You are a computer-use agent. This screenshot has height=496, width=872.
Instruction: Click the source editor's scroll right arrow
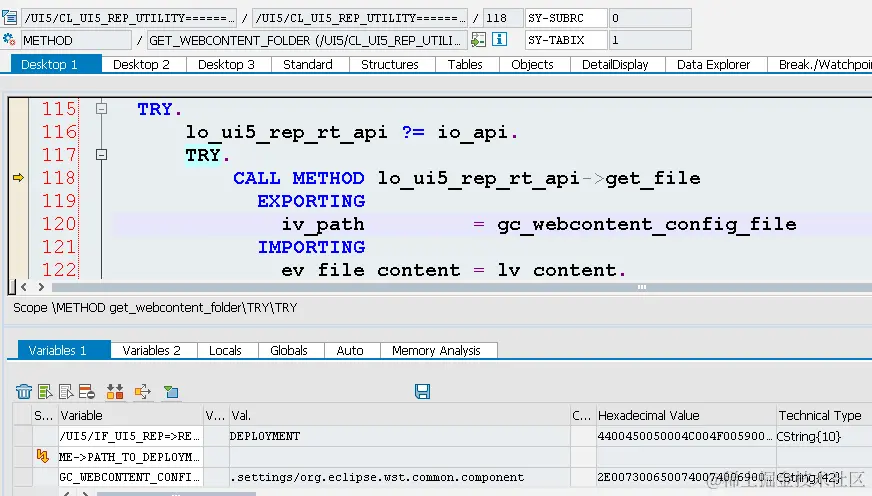[x=41, y=287]
